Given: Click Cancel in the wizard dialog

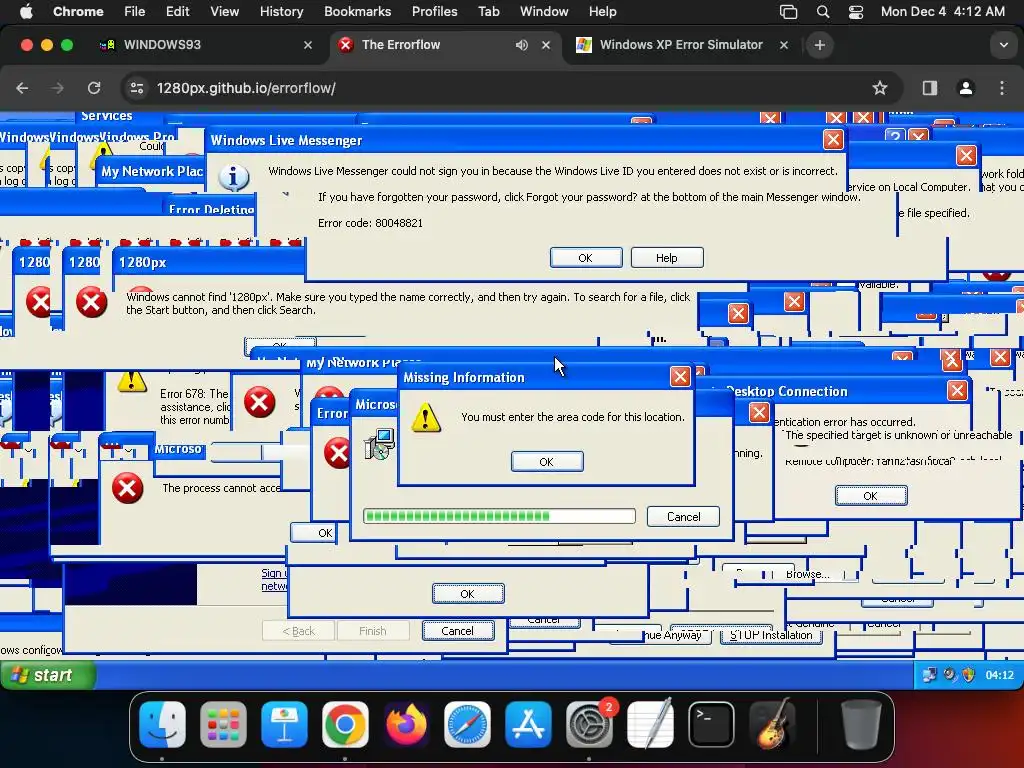Looking at the screenshot, I should pyautogui.click(x=458, y=631).
